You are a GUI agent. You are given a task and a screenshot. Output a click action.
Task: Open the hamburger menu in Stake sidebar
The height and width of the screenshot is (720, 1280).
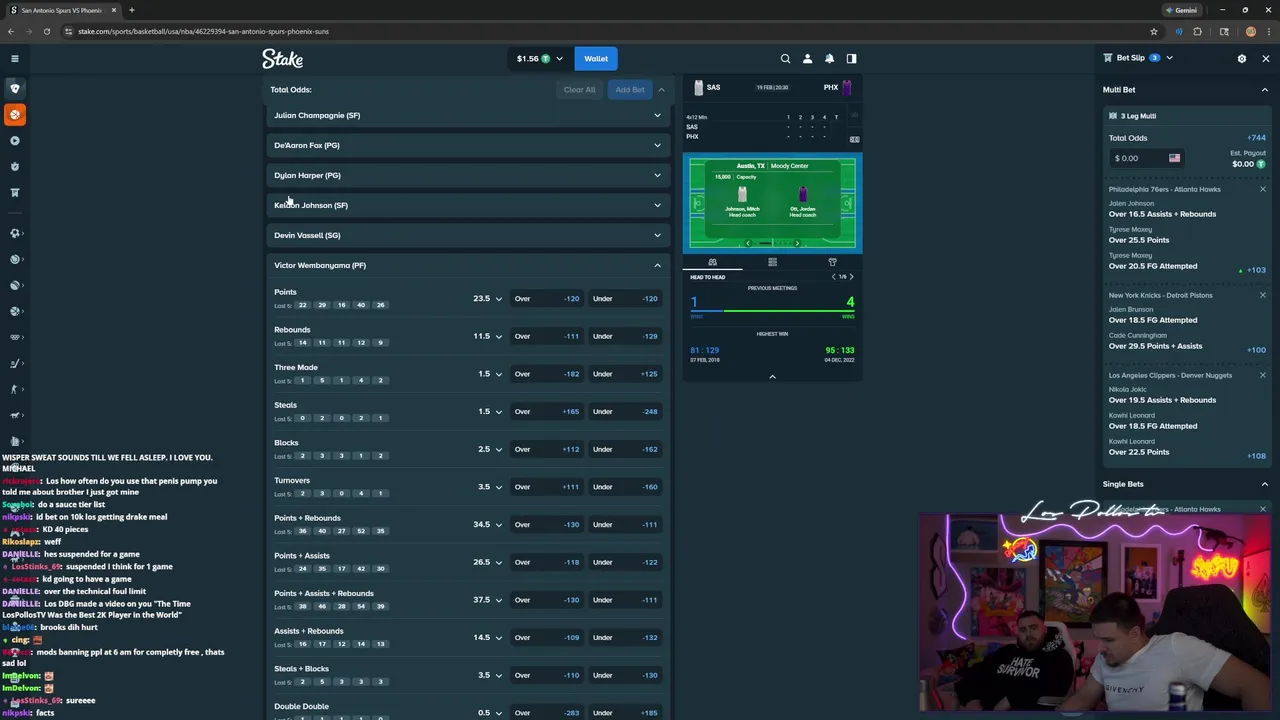point(14,59)
